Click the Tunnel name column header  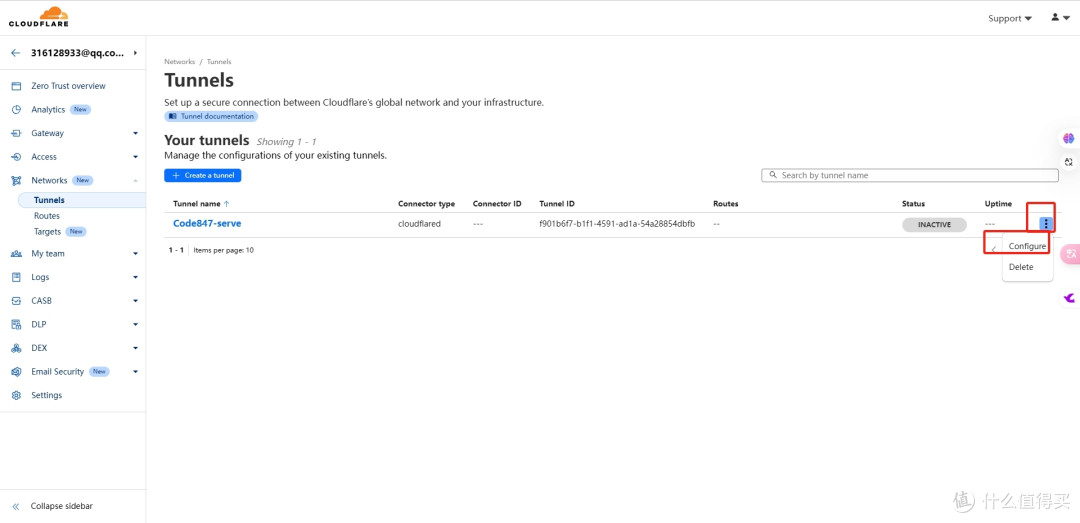pos(196,204)
